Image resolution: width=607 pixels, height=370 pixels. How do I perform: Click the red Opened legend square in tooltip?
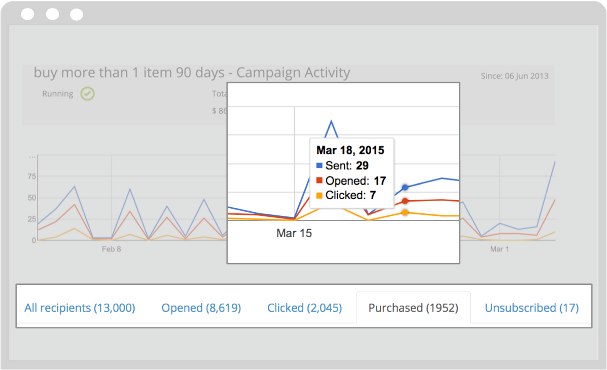coord(319,180)
